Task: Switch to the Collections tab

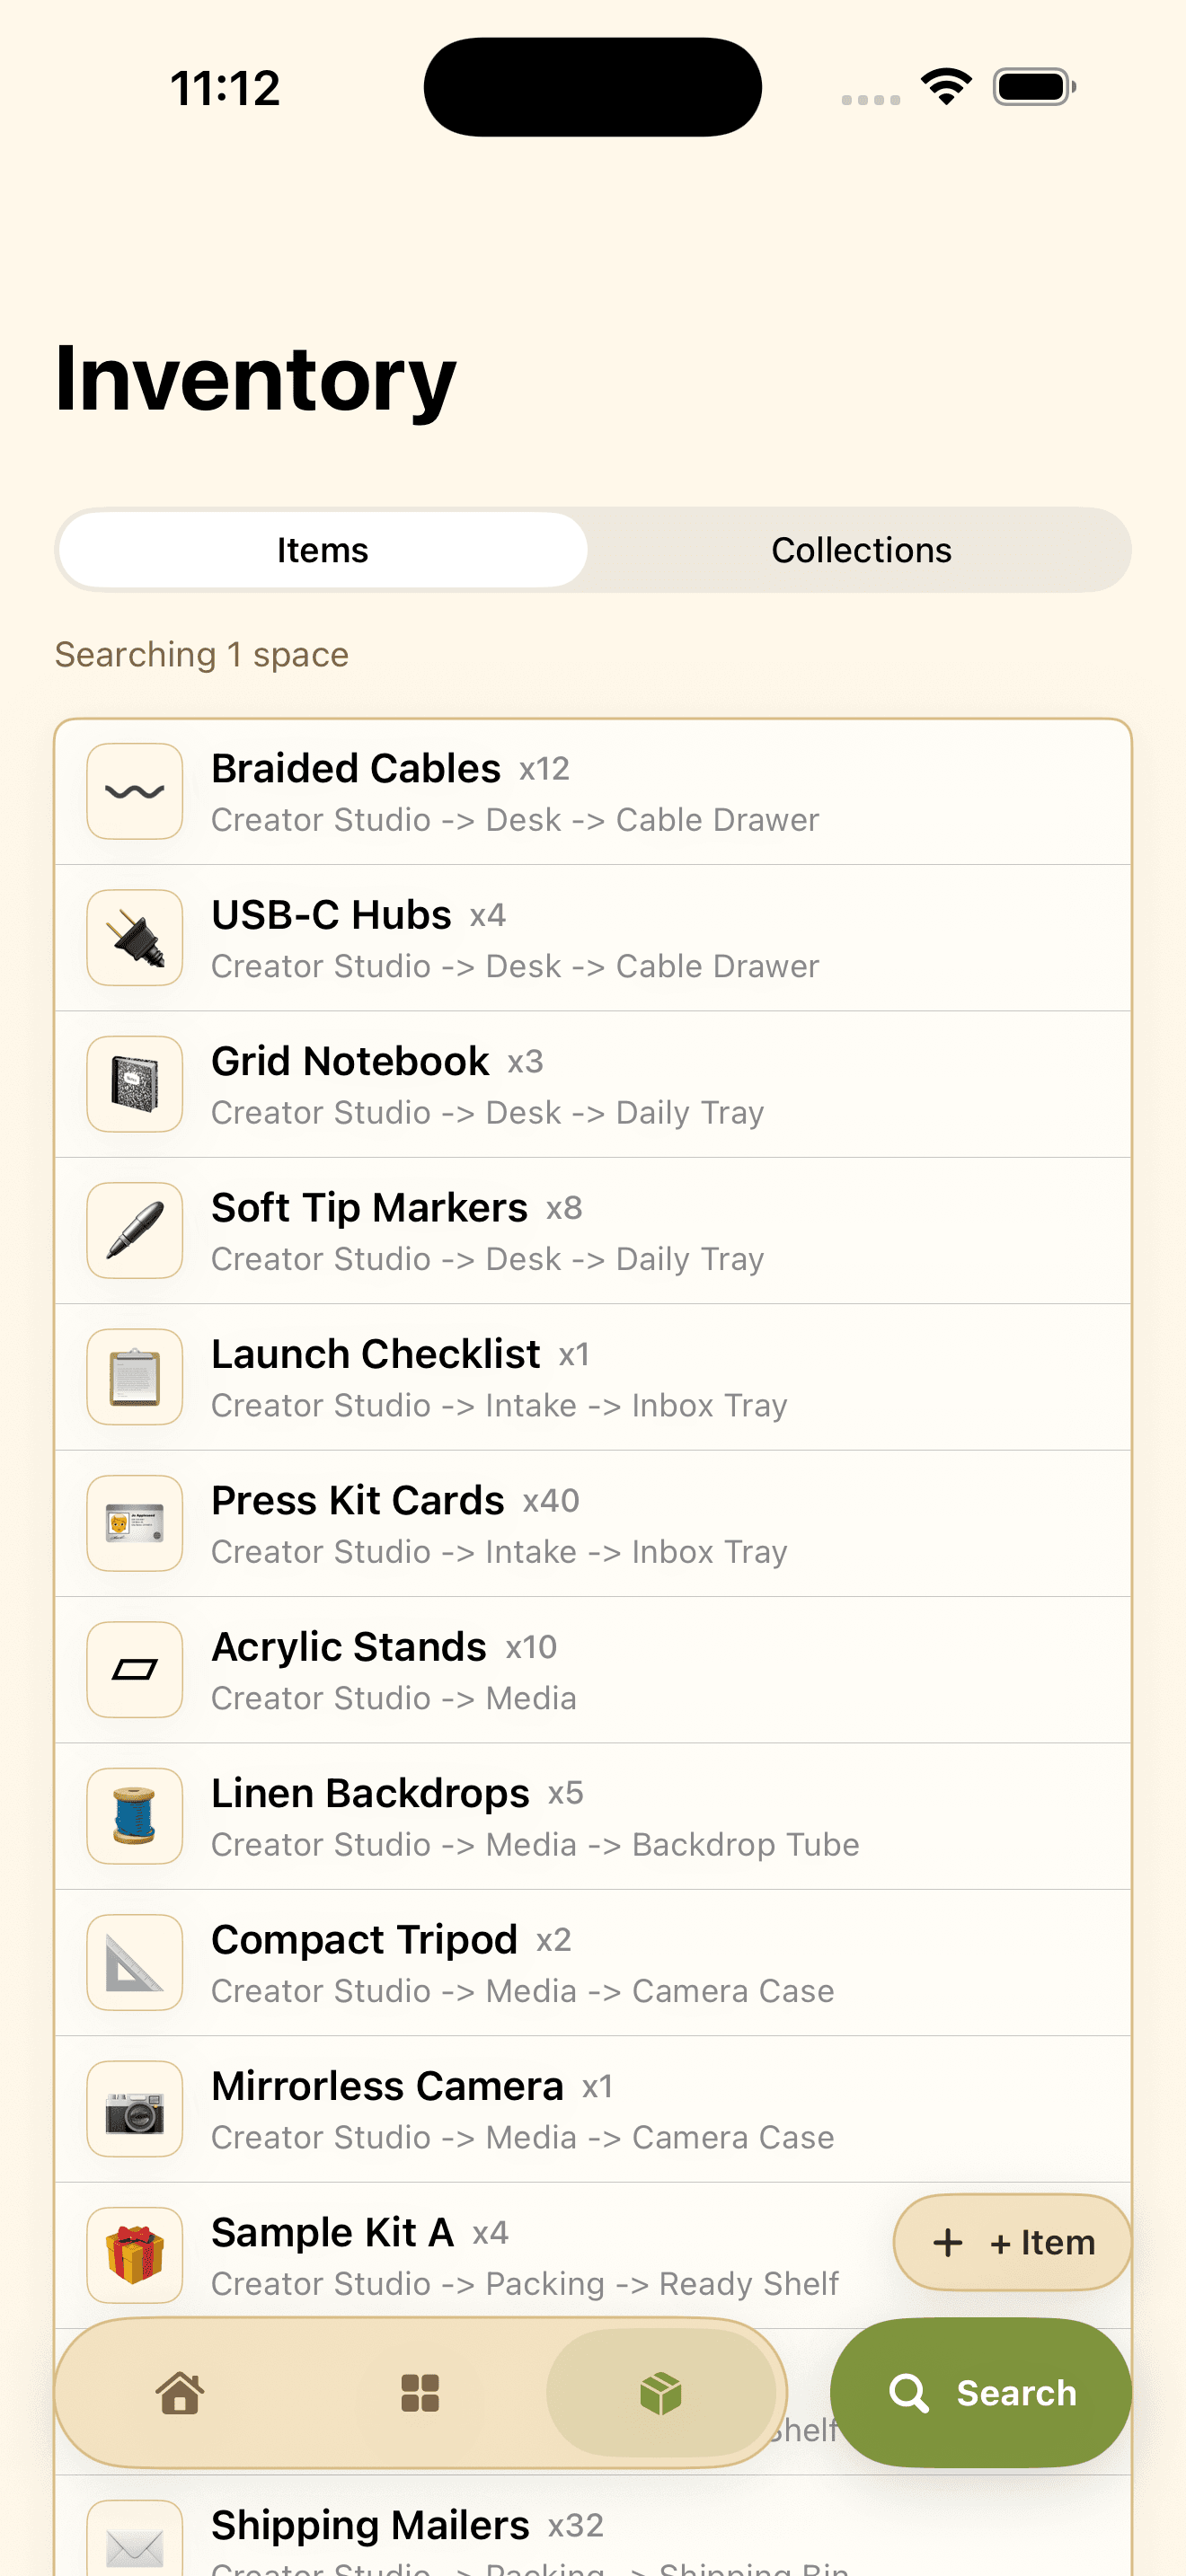Action: (x=861, y=550)
